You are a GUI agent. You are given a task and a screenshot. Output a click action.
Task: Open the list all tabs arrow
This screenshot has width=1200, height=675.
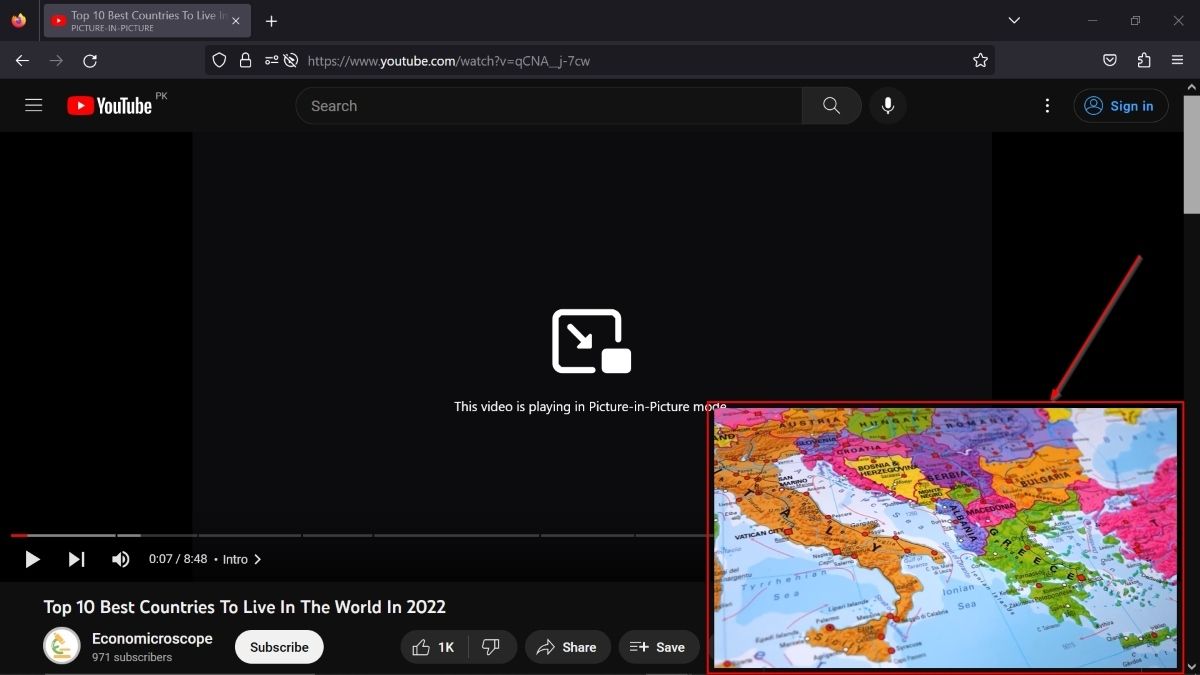click(1014, 20)
